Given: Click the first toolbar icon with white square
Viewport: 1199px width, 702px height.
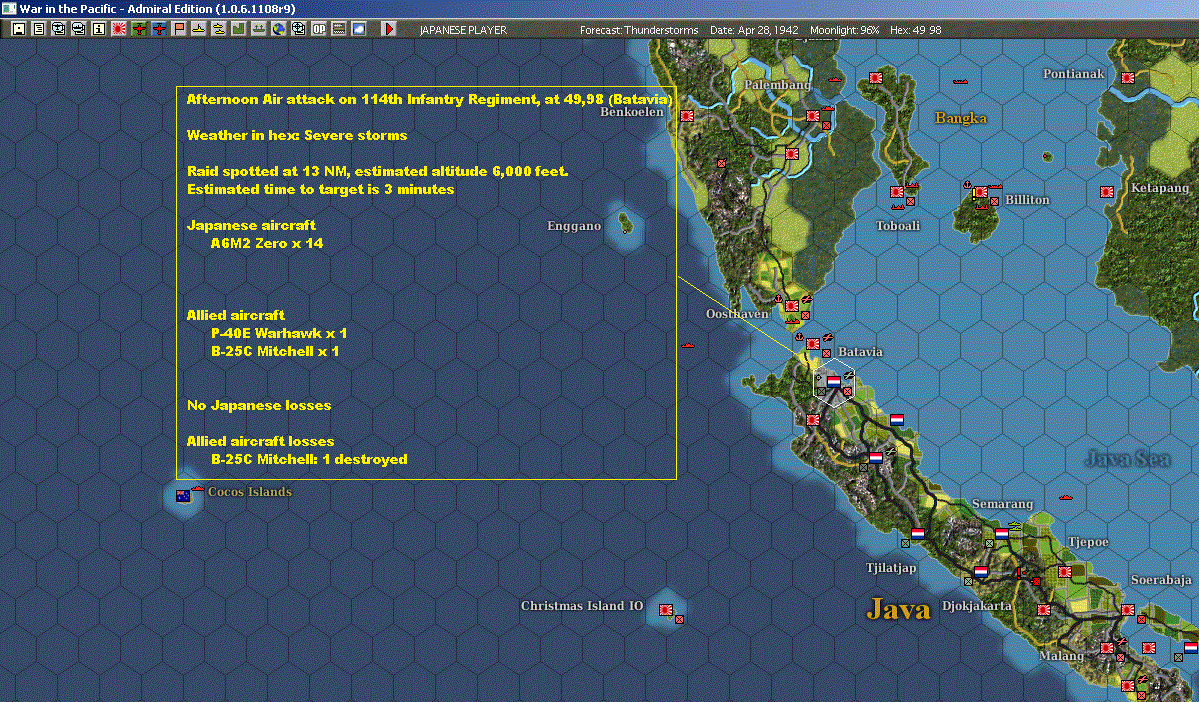Looking at the screenshot, I should click(x=18, y=29).
